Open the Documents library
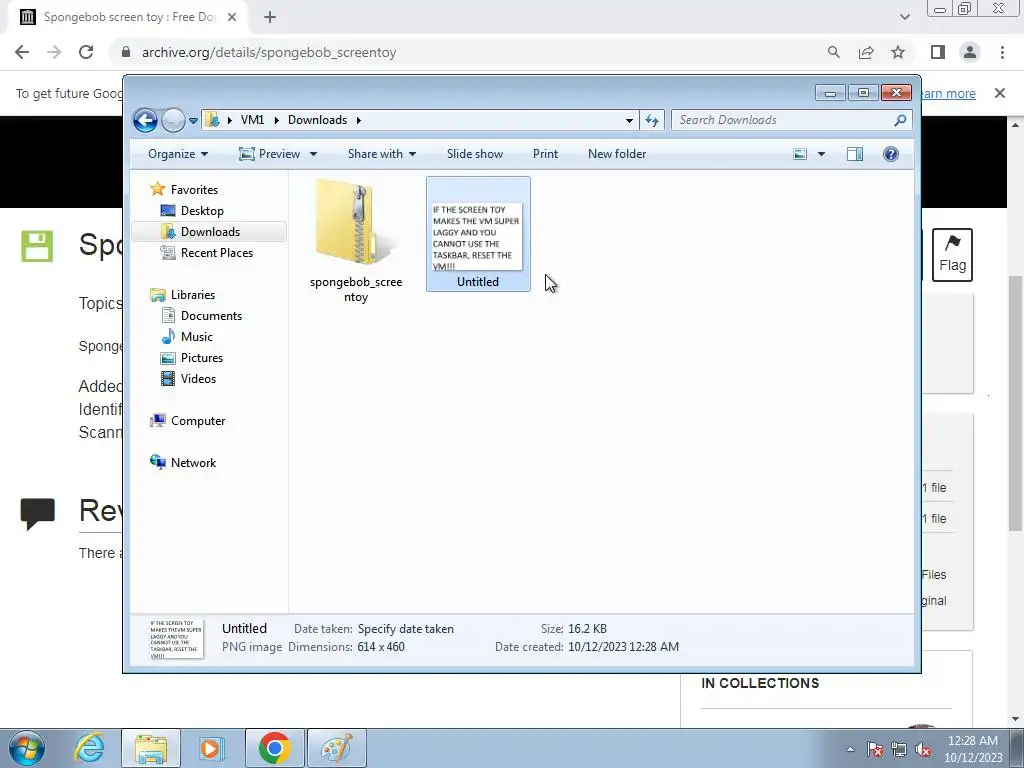Screen dimensions: 1024x768 (211, 315)
